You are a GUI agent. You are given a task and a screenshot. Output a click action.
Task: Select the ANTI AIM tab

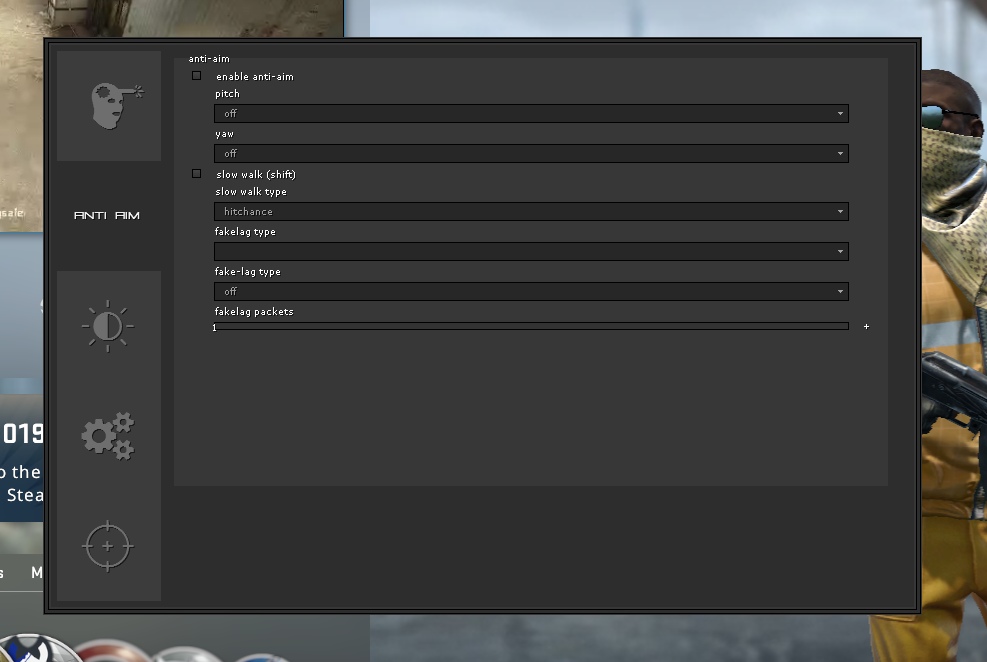pos(107,215)
